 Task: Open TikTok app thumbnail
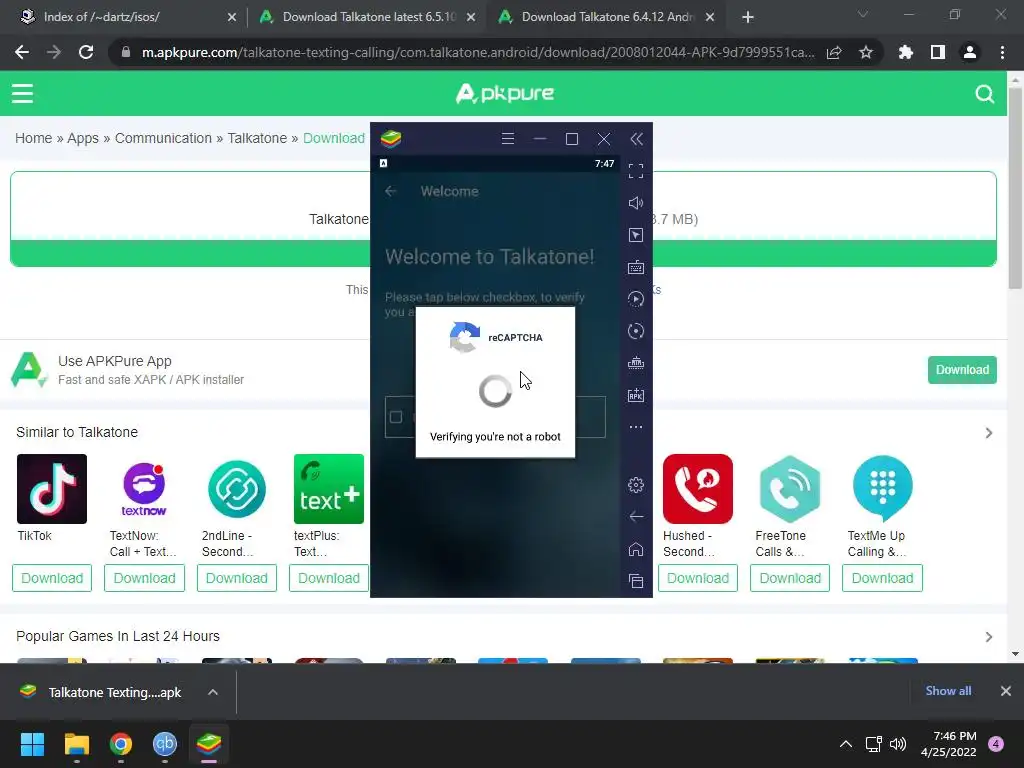pos(52,488)
